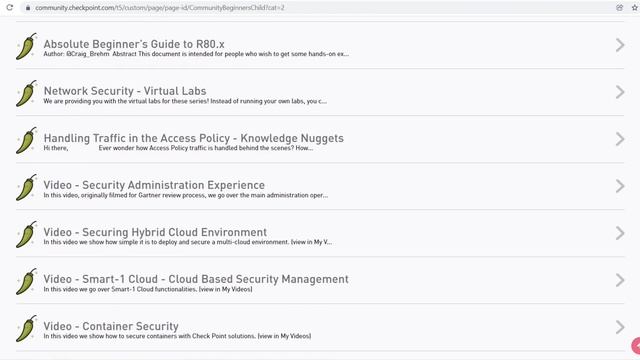The height and width of the screenshot is (360, 640).
Task: Click the icon left of bookmark star
Action: point(620,7)
